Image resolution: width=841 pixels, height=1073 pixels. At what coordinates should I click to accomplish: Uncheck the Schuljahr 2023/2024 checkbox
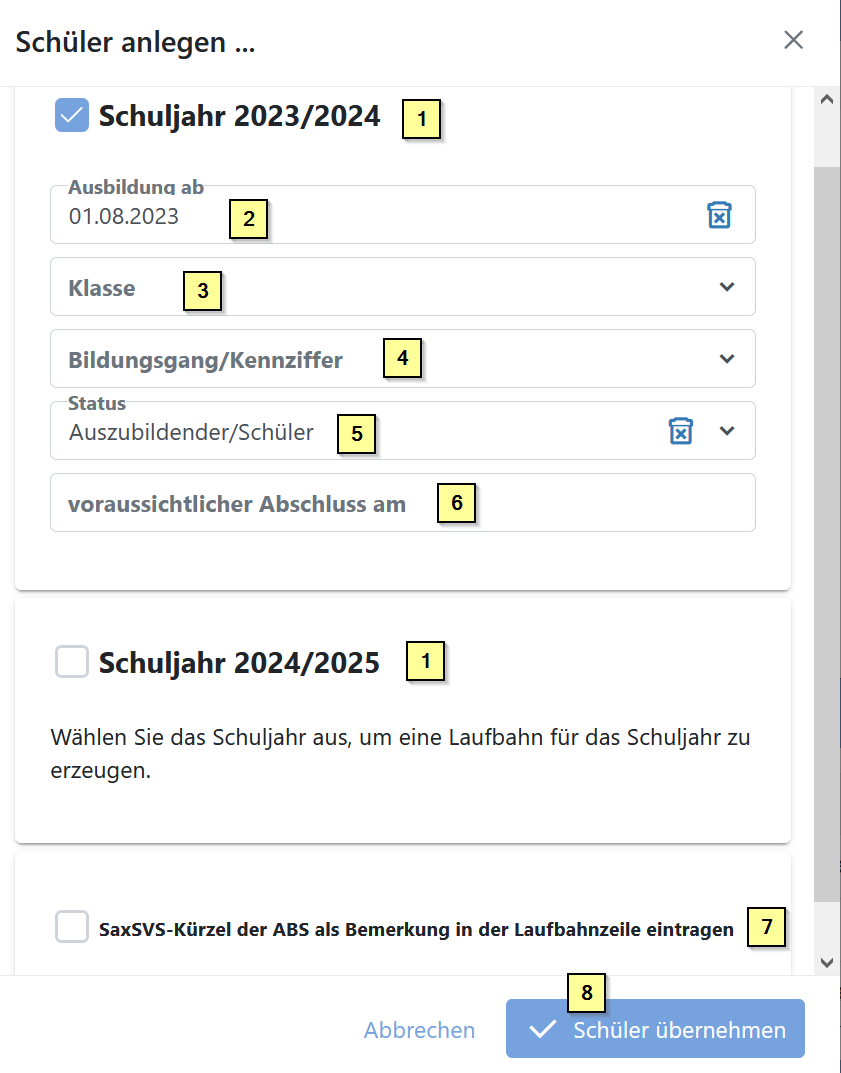[x=72, y=115]
